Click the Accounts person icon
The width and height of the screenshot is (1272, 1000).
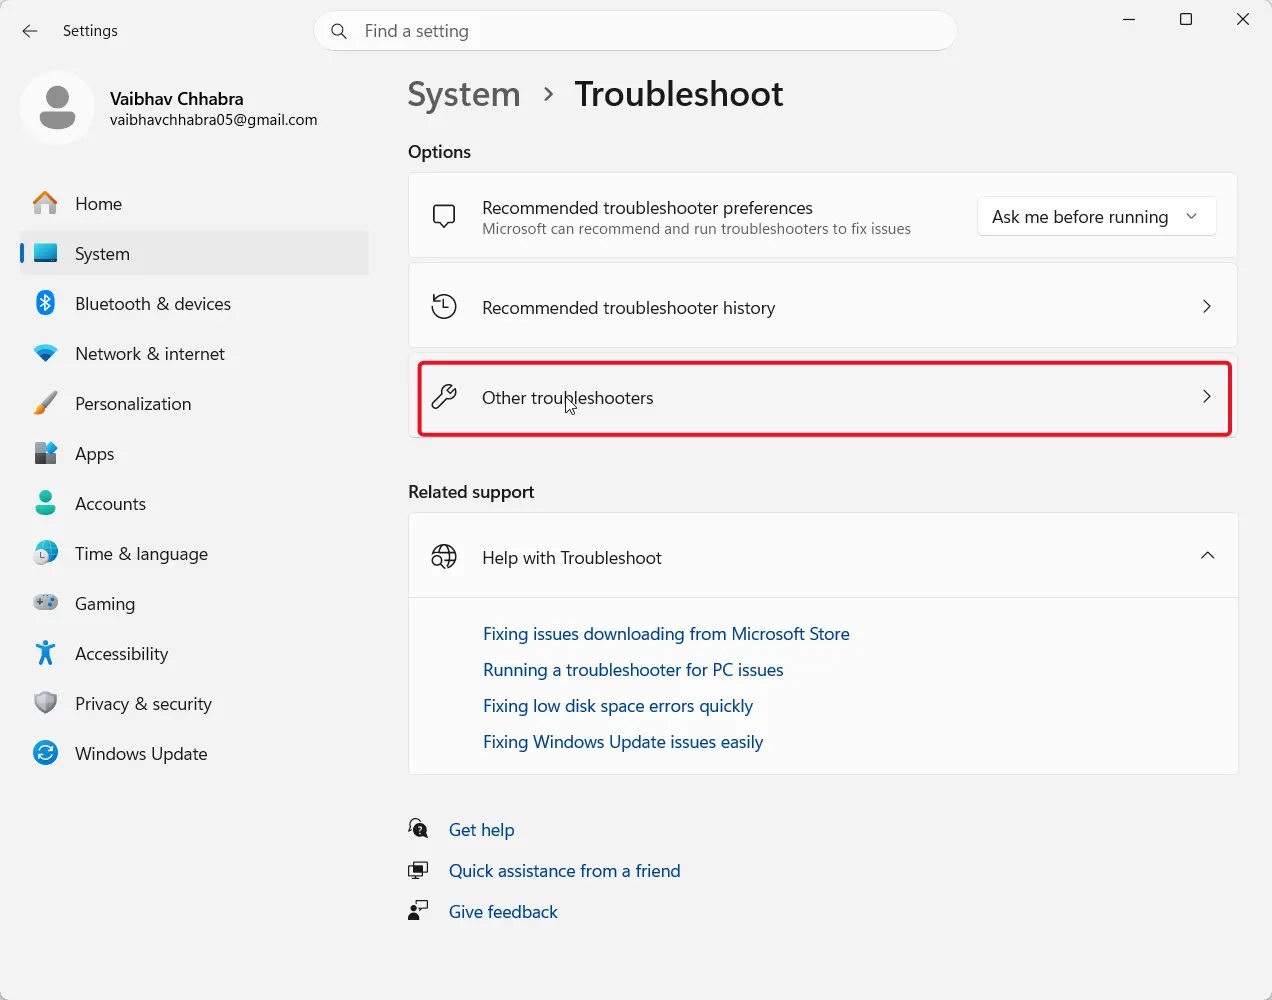tap(45, 503)
